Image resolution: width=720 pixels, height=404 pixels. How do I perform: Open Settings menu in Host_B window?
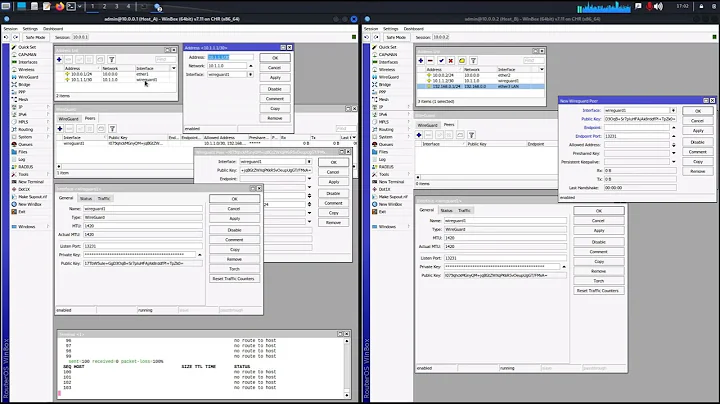391,28
